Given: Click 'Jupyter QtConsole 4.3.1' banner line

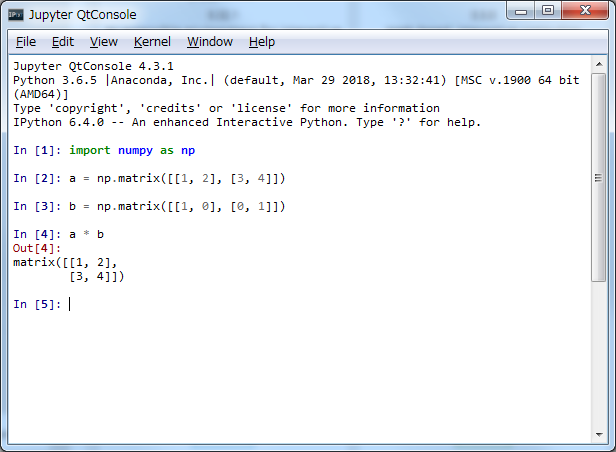Looking at the screenshot, I should click(93, 66).
